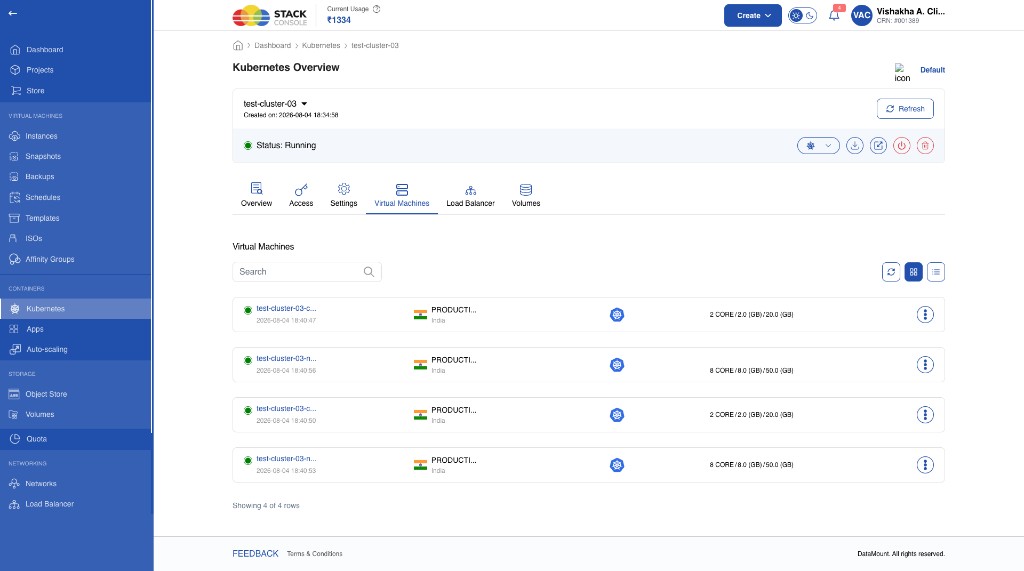Image resolution: width=1024 pixels, height=571 pixels.
Task: Click download kubeconfig icon
Action: click(855, 146)
